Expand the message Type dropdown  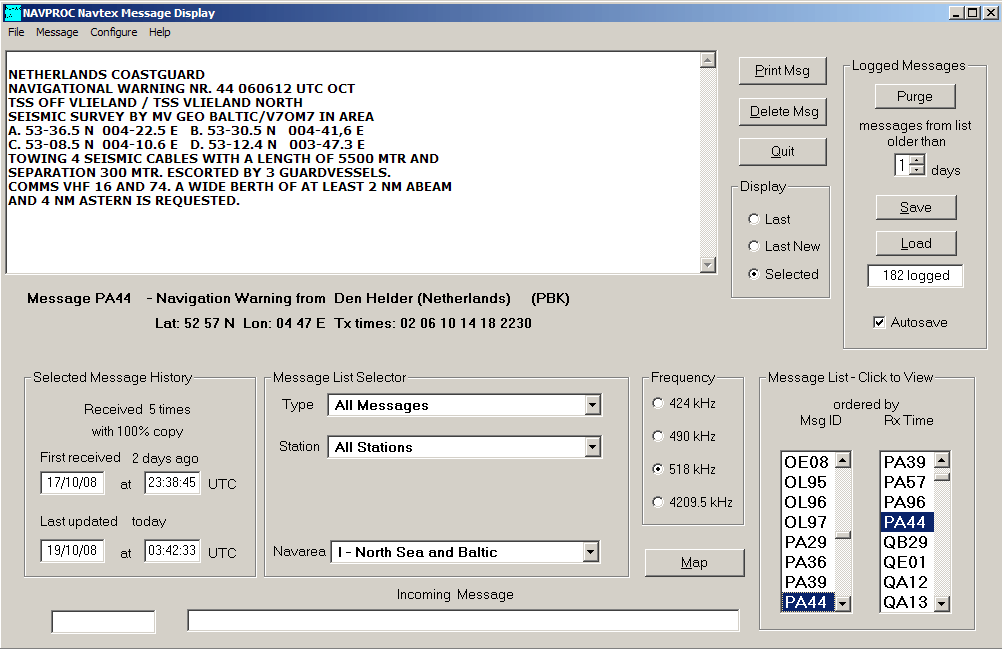click(x=593, y=405)
